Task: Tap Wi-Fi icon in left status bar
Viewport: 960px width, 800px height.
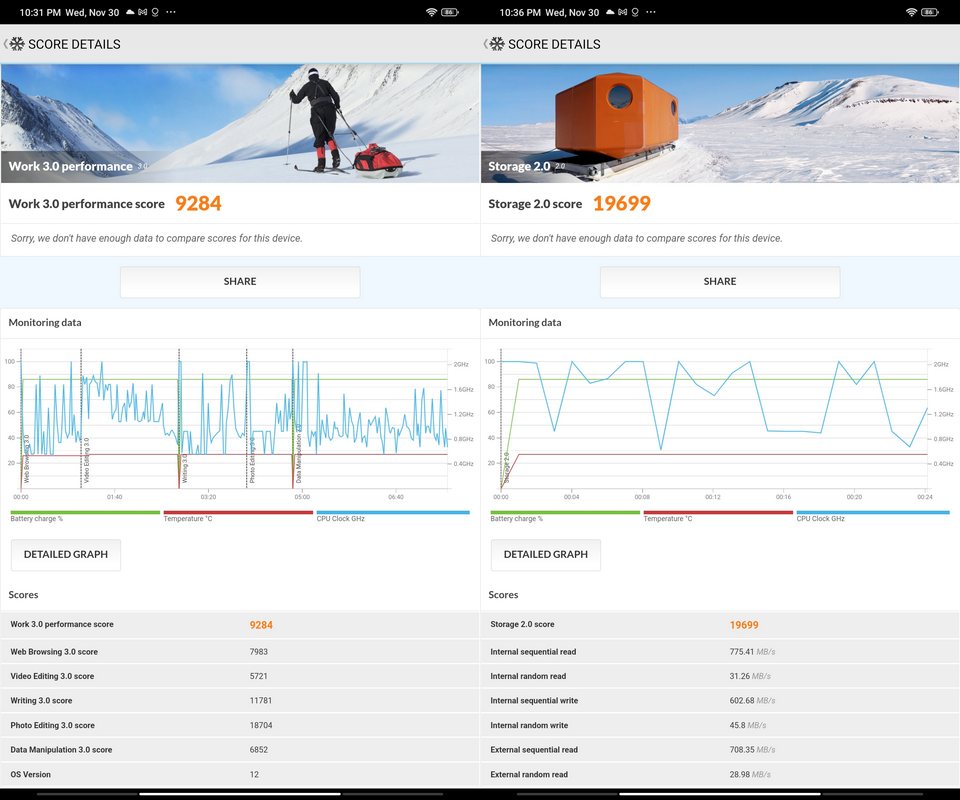Action: coord(432,12)
